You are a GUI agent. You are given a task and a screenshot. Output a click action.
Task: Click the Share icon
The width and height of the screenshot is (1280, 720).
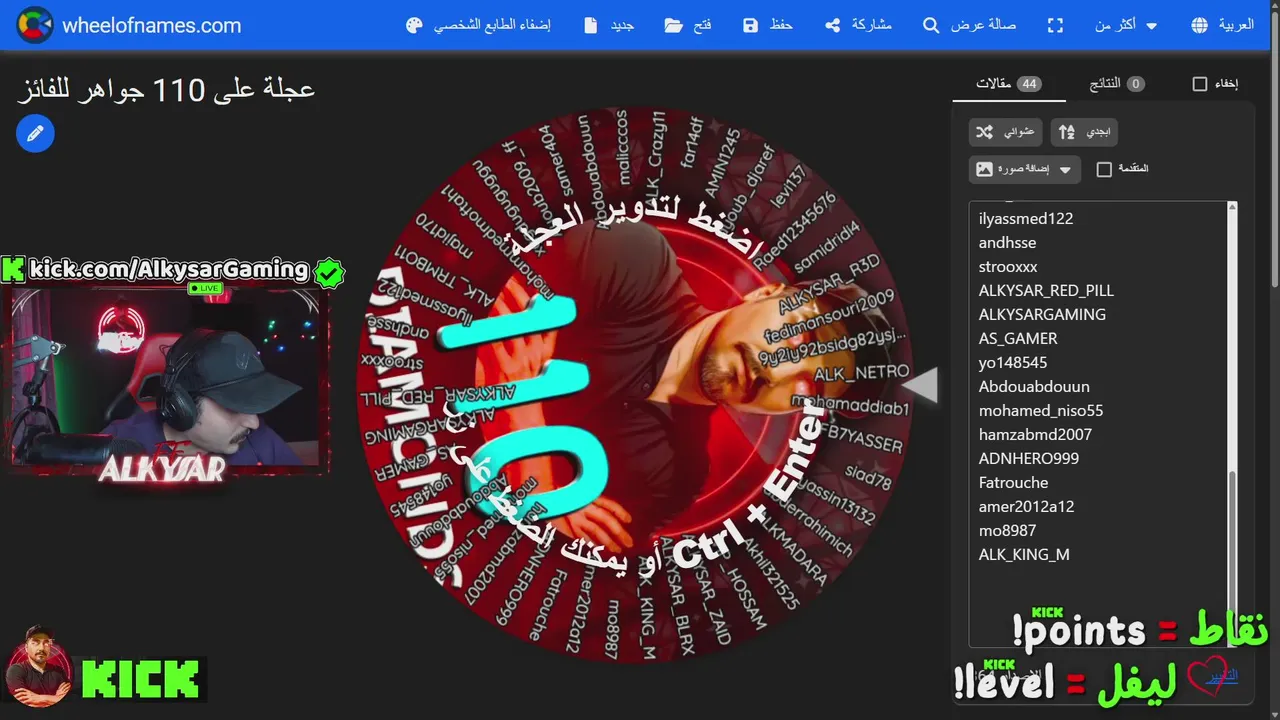coord(832,25)
